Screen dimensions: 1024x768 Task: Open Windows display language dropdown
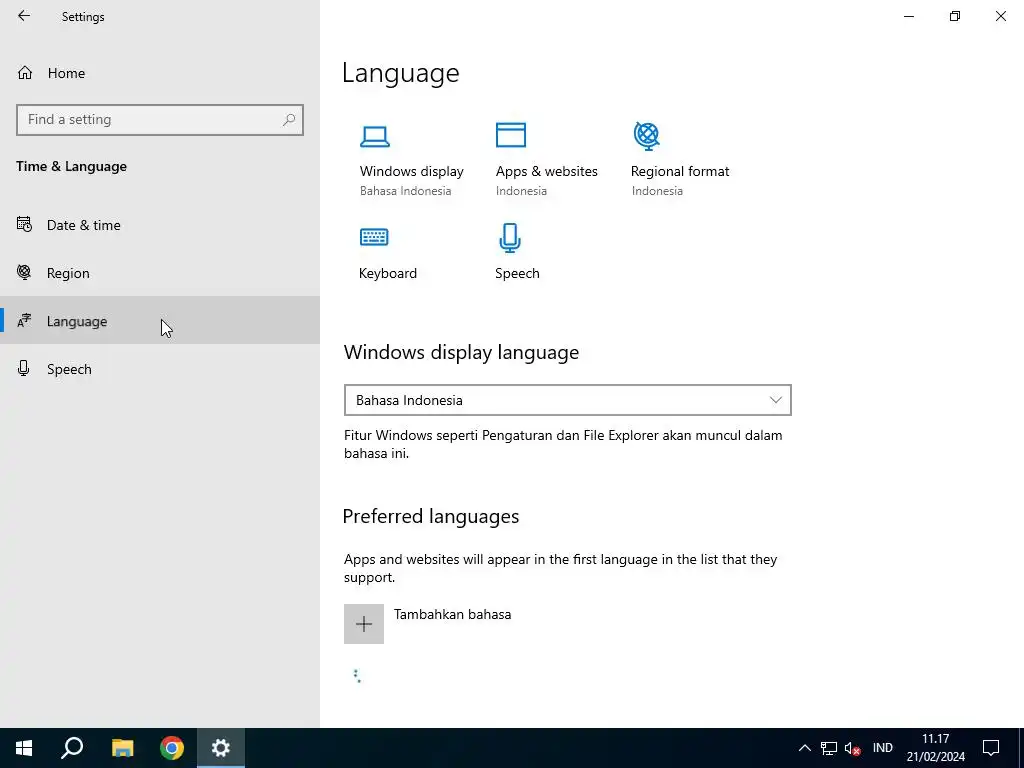click(568, 400)
